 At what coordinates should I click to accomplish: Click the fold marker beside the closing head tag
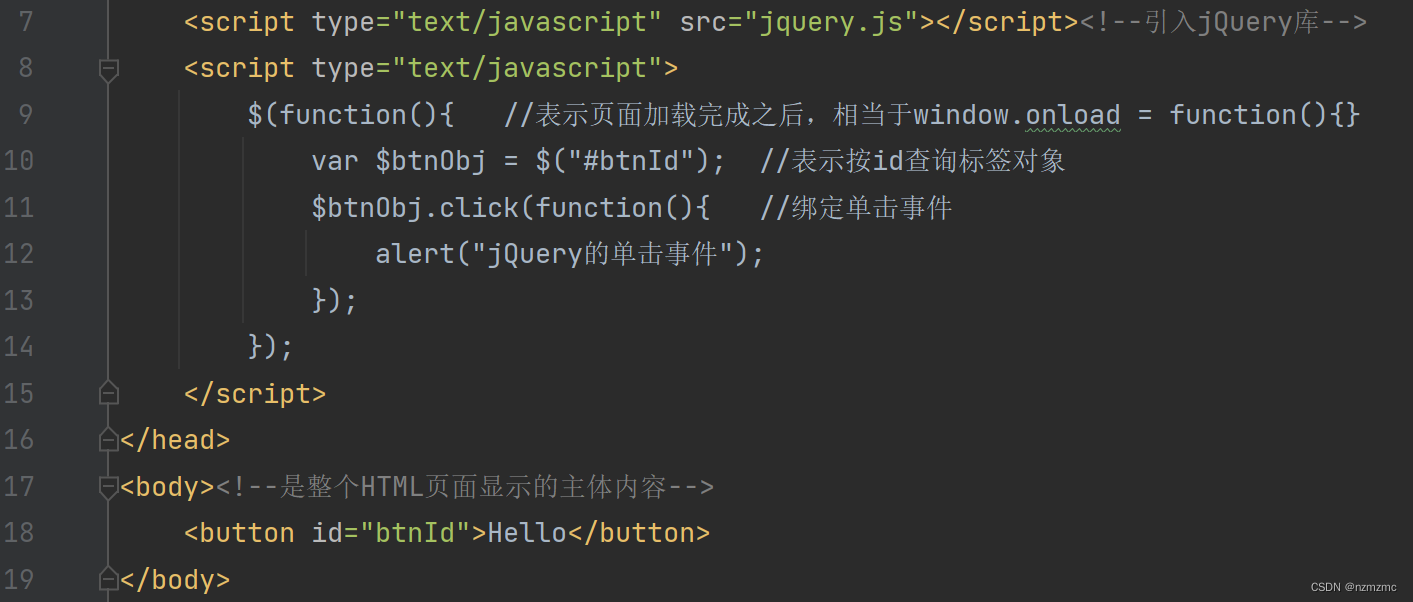(109, 439)
